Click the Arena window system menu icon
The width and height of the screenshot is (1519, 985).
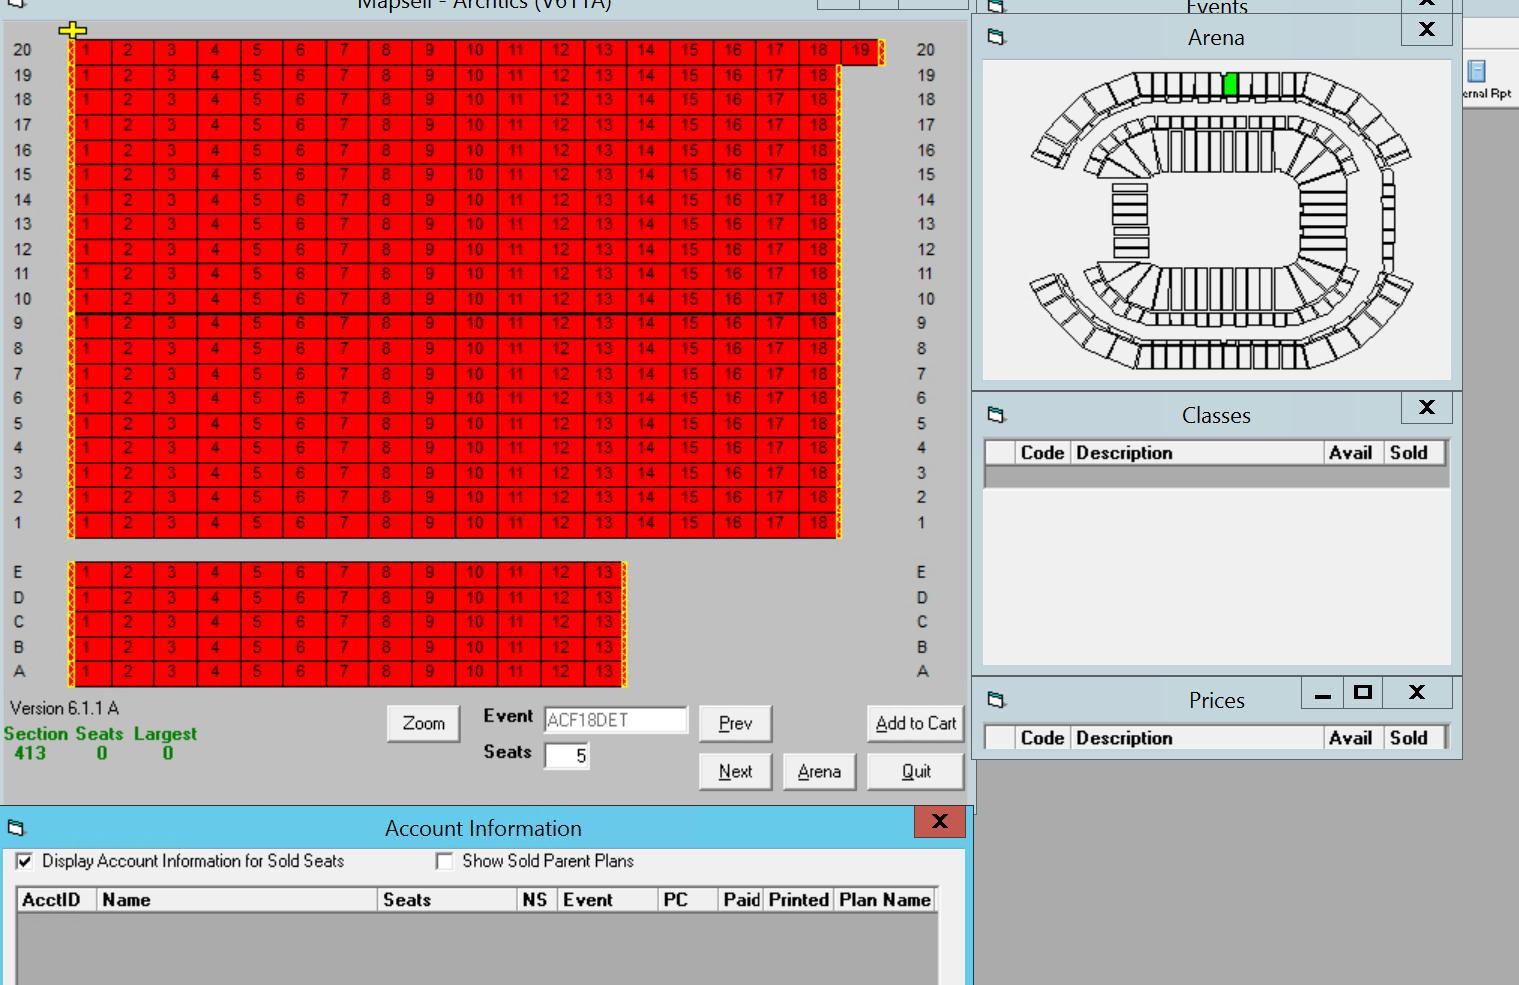[995, 37]
